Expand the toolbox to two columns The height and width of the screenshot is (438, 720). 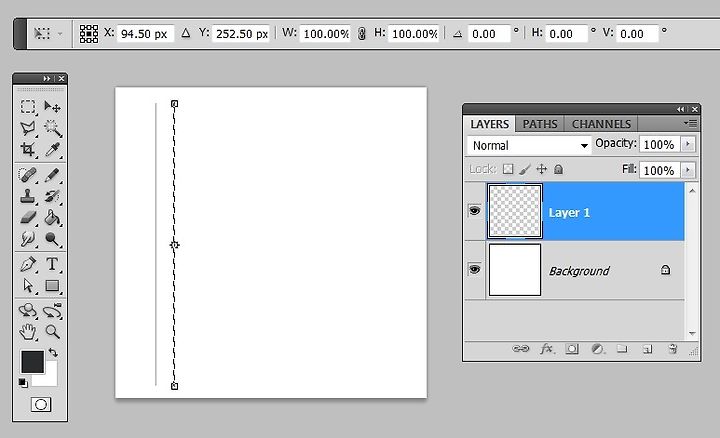46,79
